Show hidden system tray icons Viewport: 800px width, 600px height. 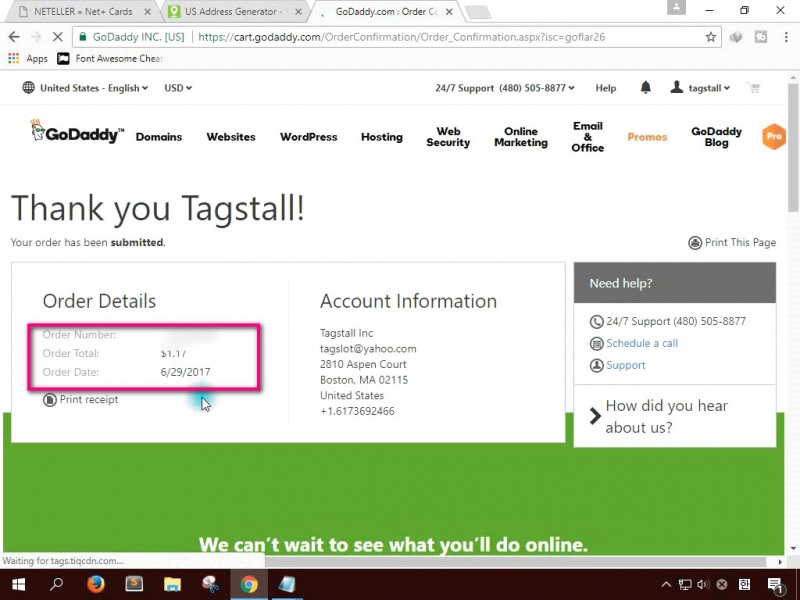coord(666,585)
